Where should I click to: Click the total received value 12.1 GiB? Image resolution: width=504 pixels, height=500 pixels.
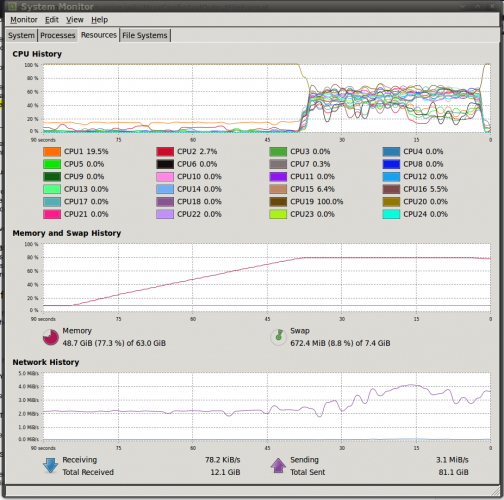pyautogui.click(x=225, y=472)
